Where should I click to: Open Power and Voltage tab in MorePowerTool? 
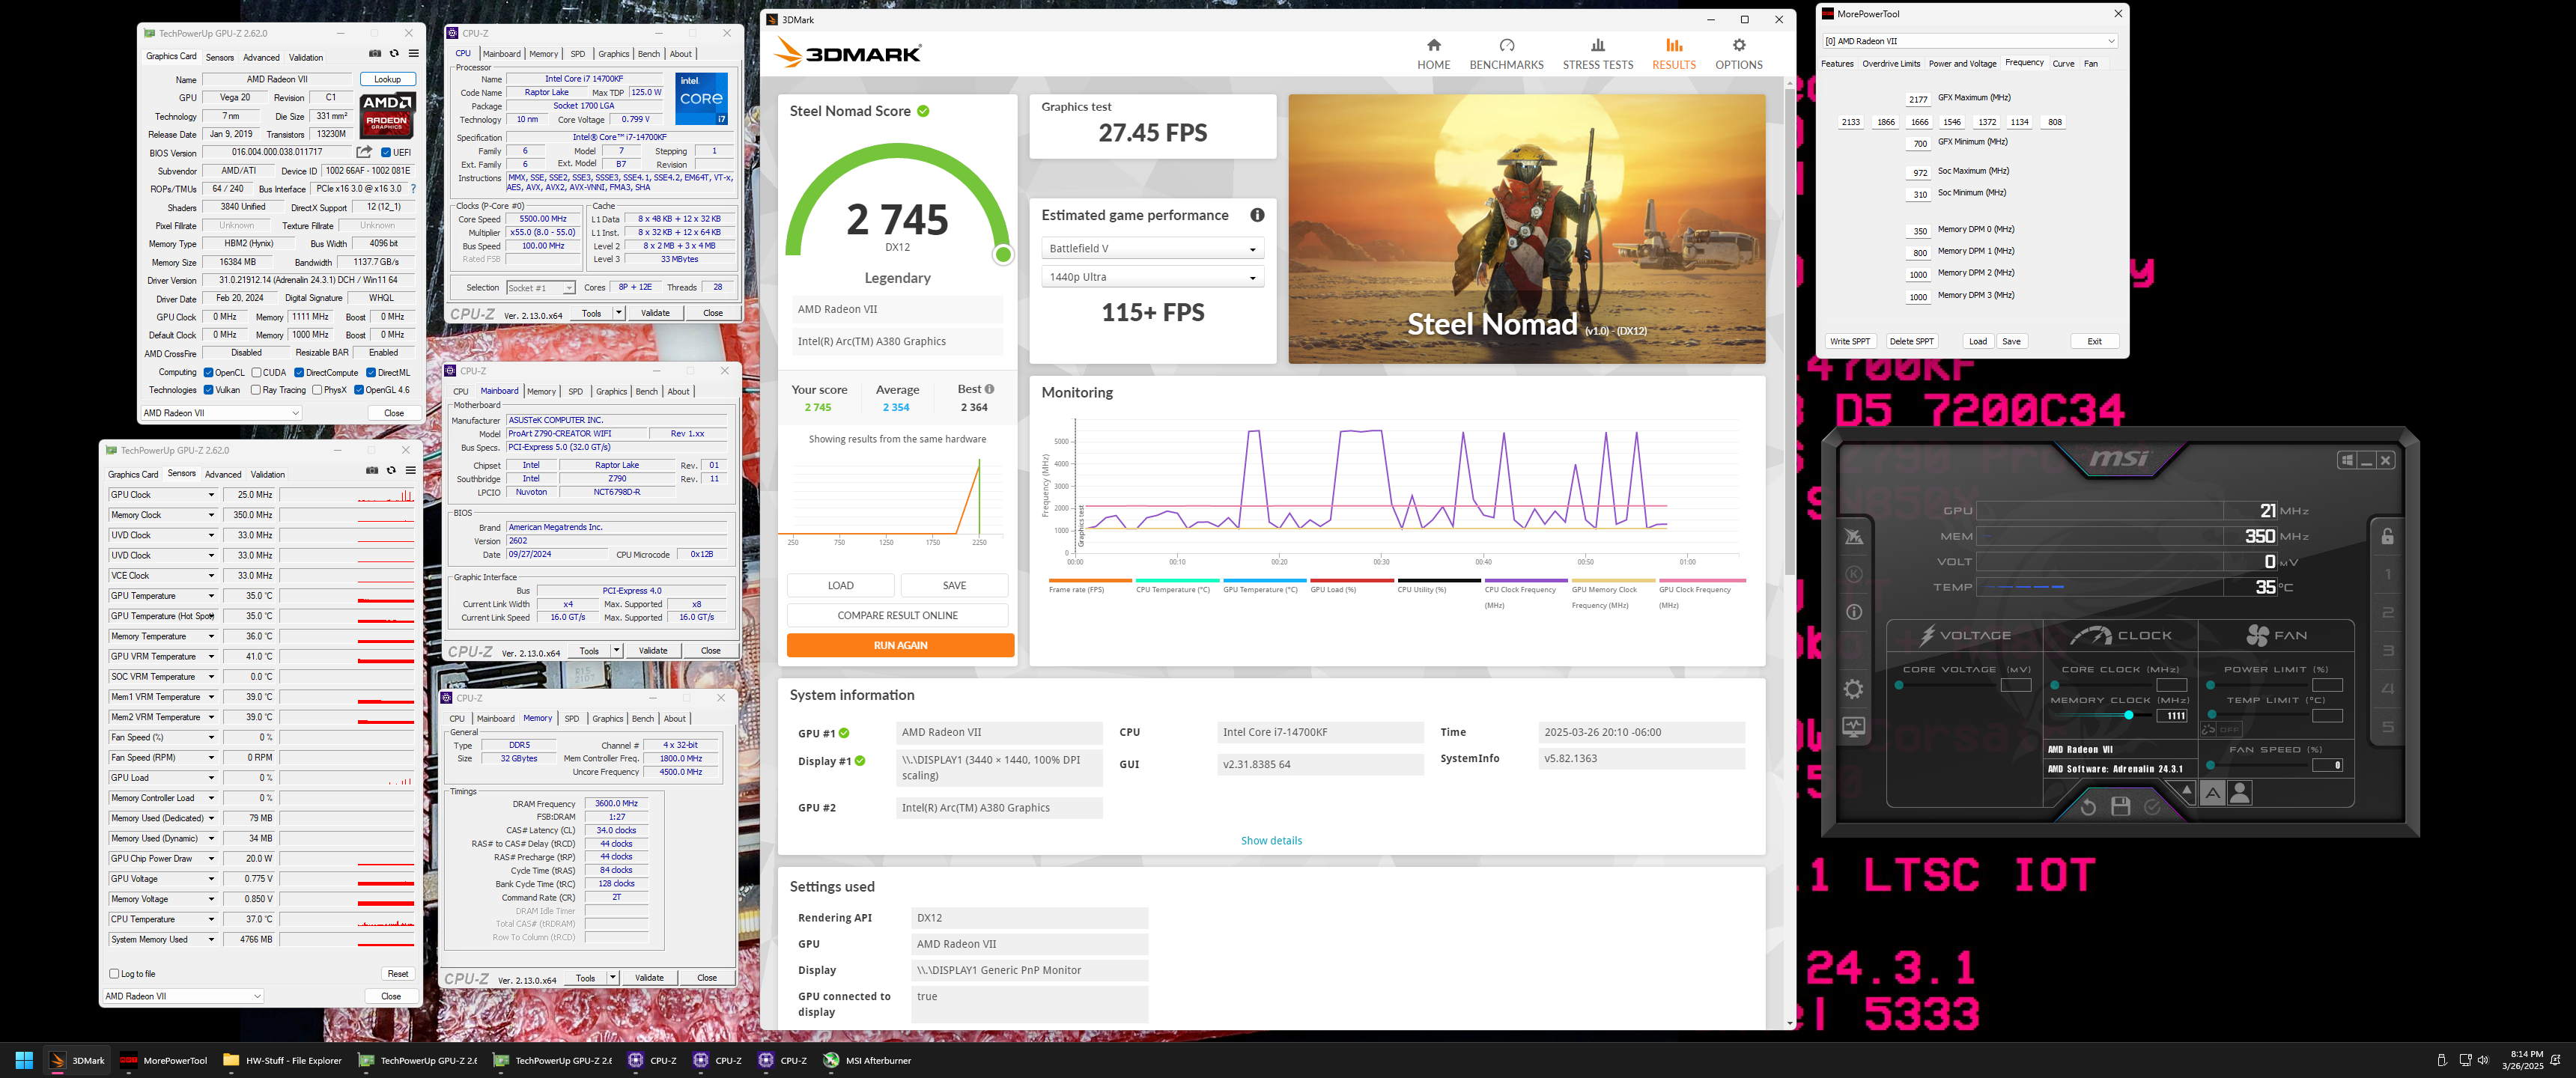click(1962, 64)
